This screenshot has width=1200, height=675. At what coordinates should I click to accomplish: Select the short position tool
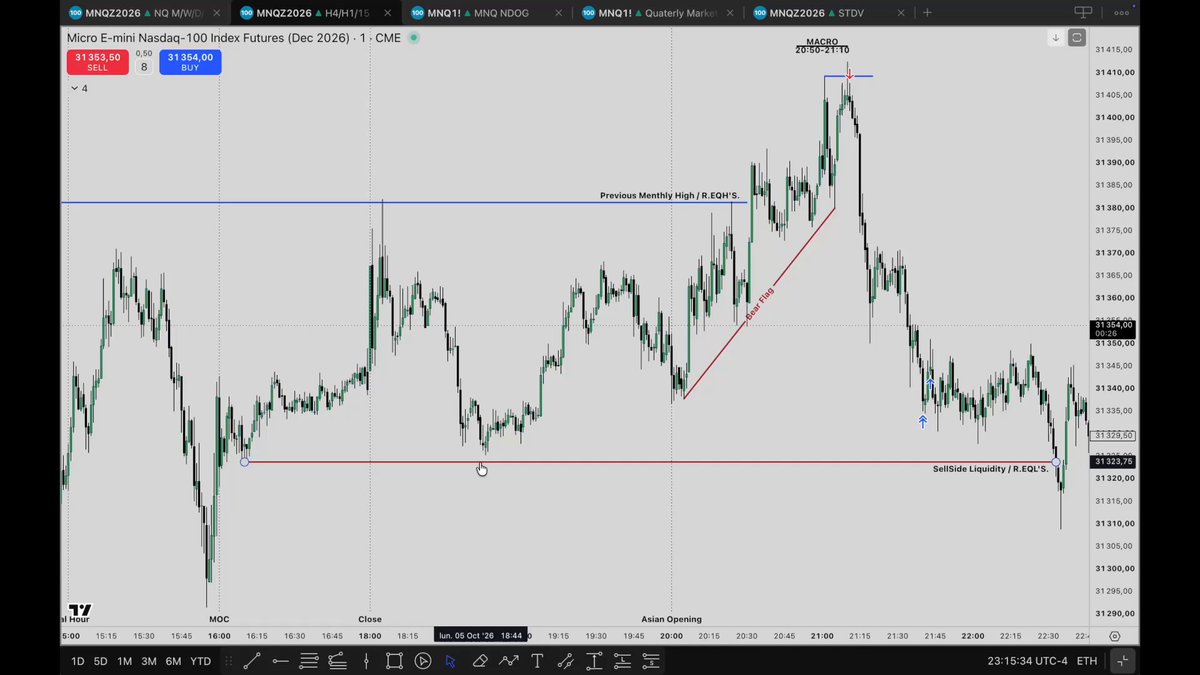[651, 661]
